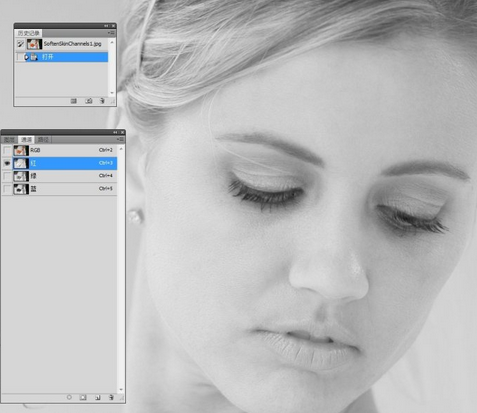Collapse Channels panel with double-arrow icon
This screenshot has height=413, width=477.
(x=115, y=132)
